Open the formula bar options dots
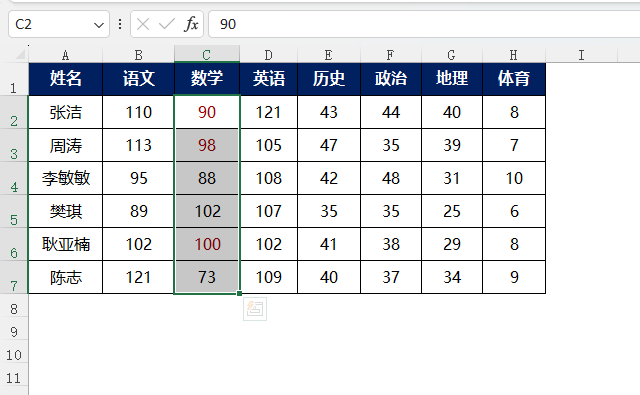 [x=120, y=24]
